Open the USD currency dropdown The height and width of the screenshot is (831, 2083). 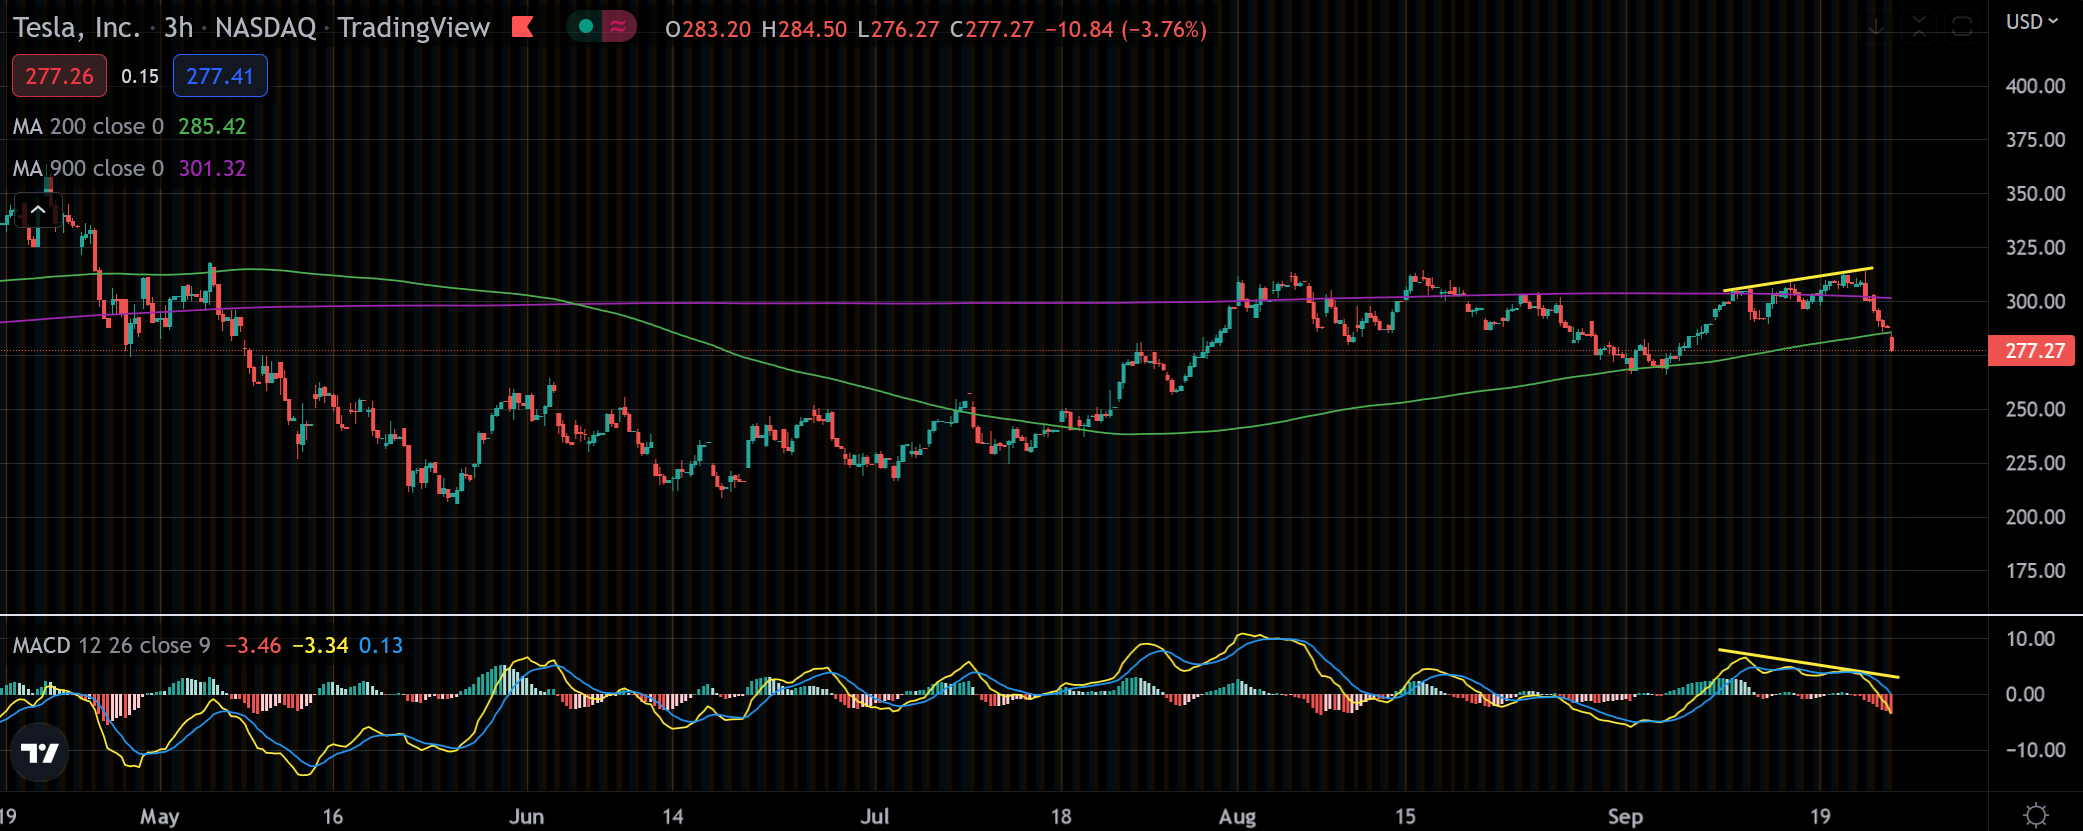click(2032, 22)
